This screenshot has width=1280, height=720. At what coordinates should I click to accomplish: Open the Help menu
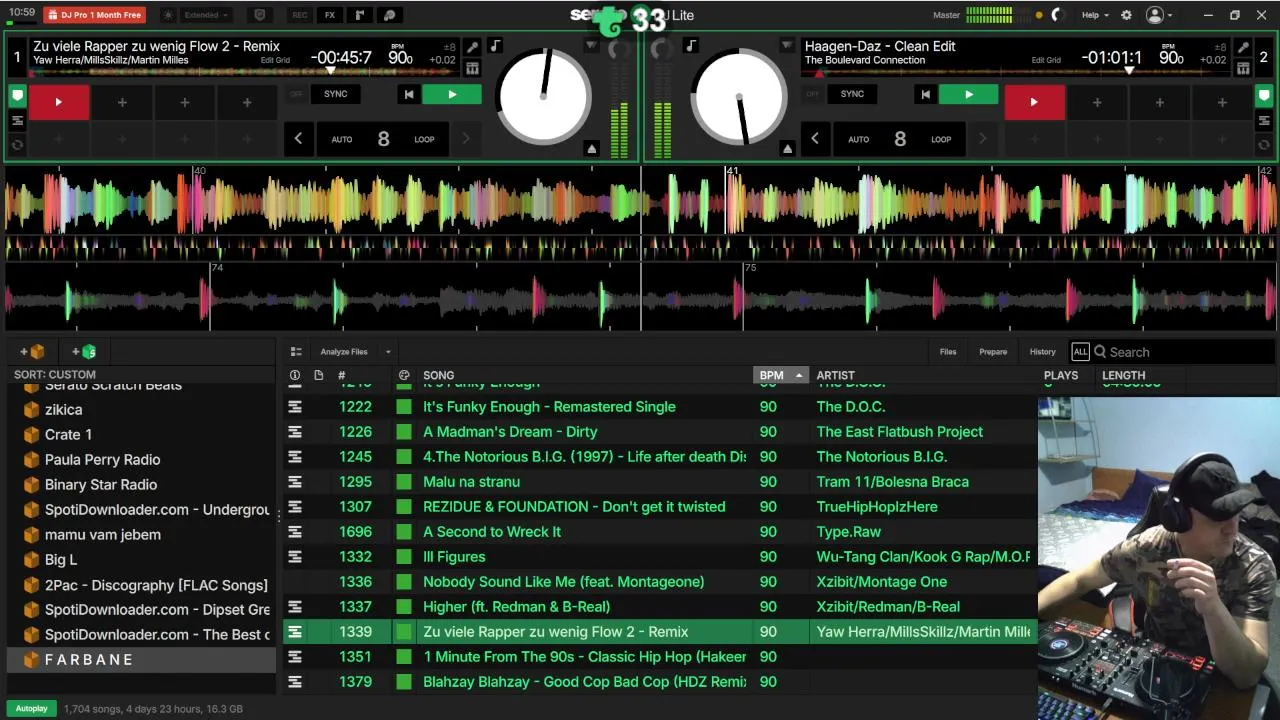(x=1095, y=15)
